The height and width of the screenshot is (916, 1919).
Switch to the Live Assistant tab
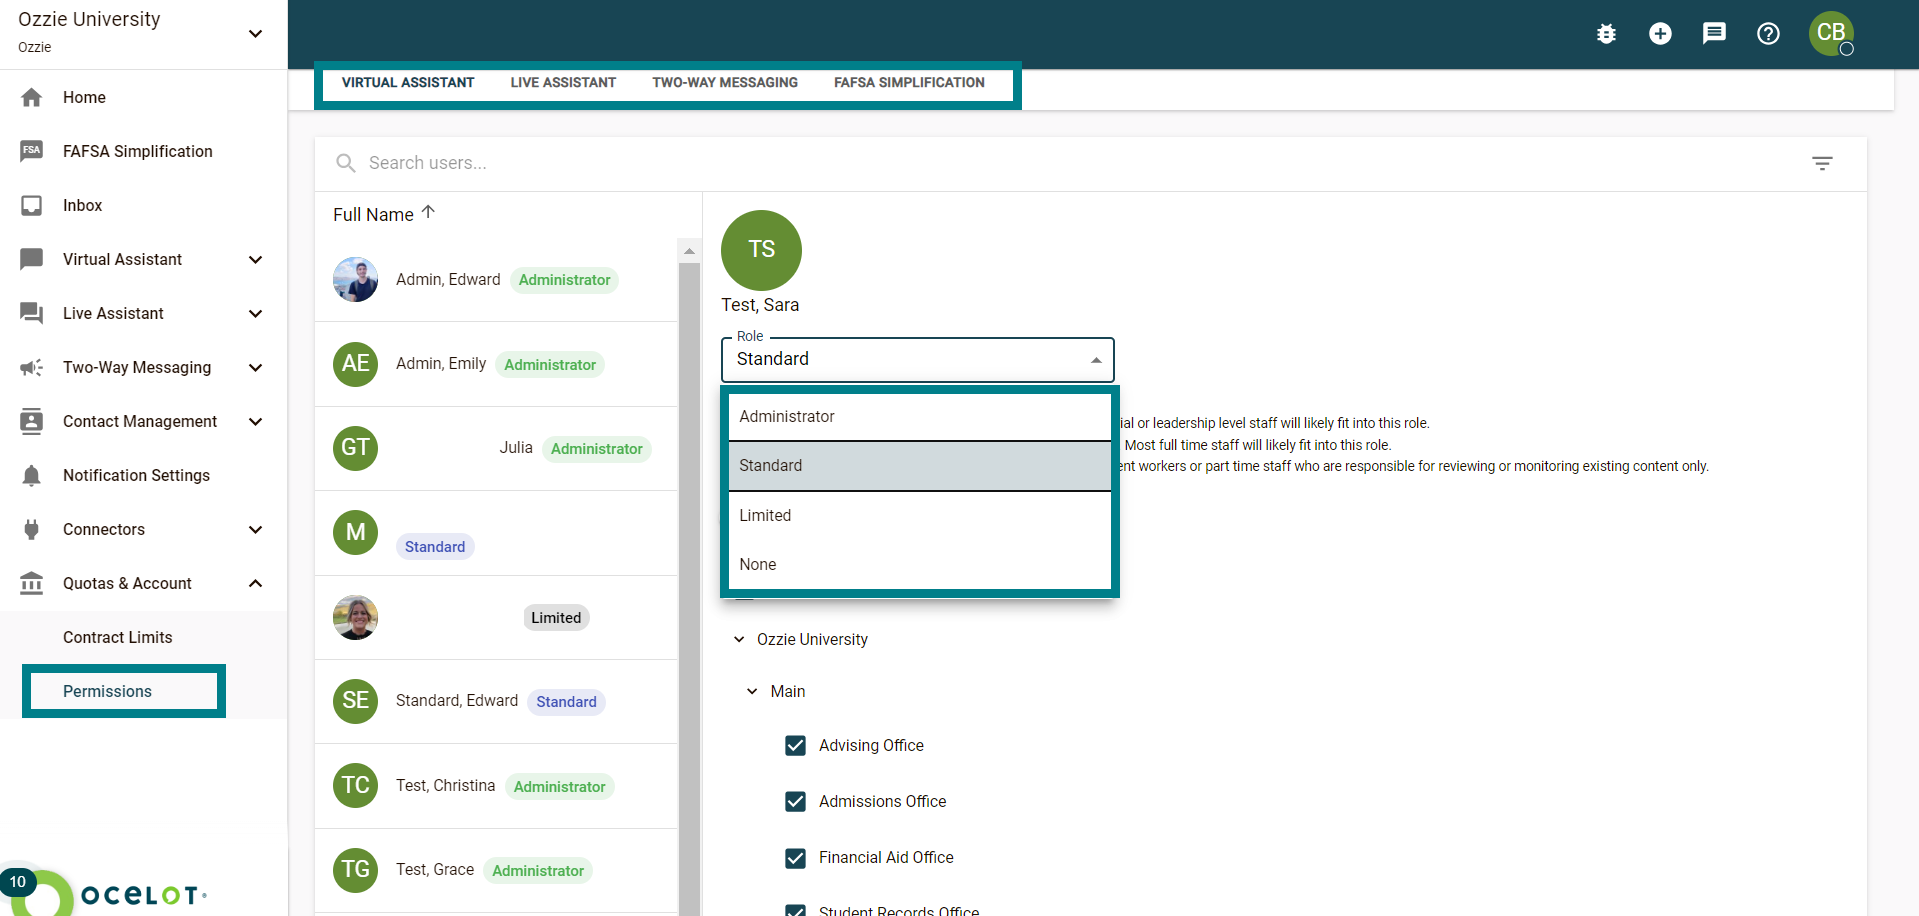(x=563, y=83)
